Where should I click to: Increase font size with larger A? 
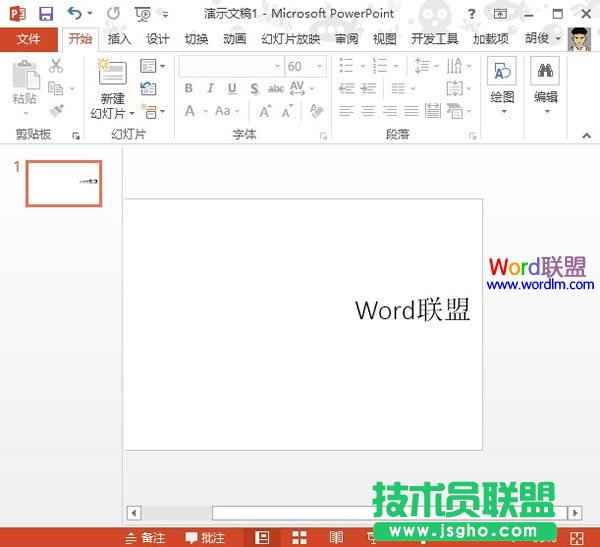tap(265, 111)
